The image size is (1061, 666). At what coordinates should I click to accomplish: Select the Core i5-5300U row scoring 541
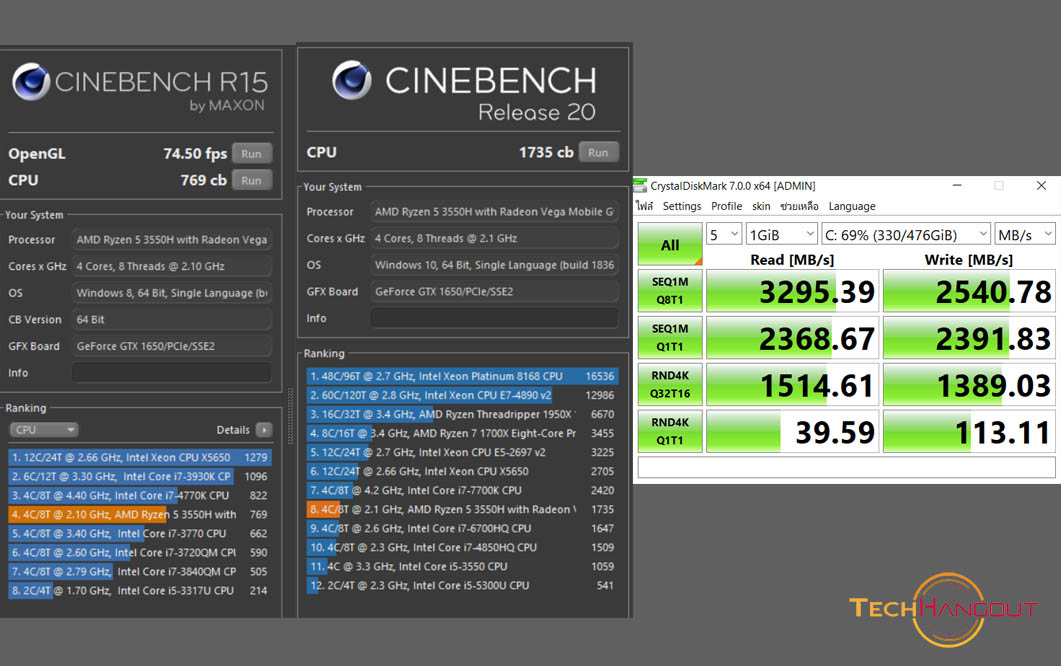tap(462, 585)
